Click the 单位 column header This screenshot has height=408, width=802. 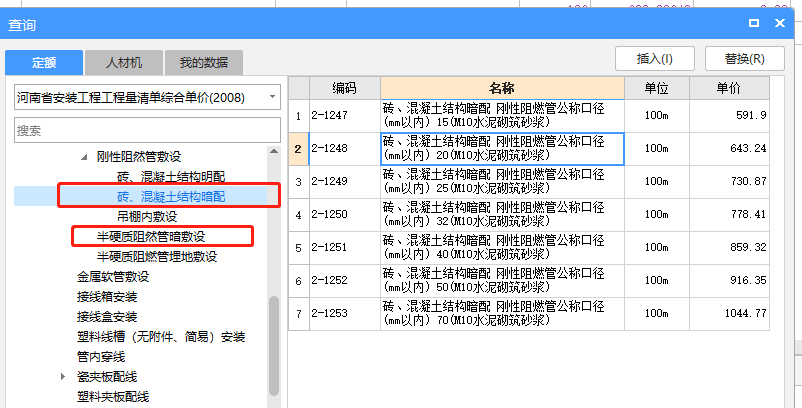(657, 88)
